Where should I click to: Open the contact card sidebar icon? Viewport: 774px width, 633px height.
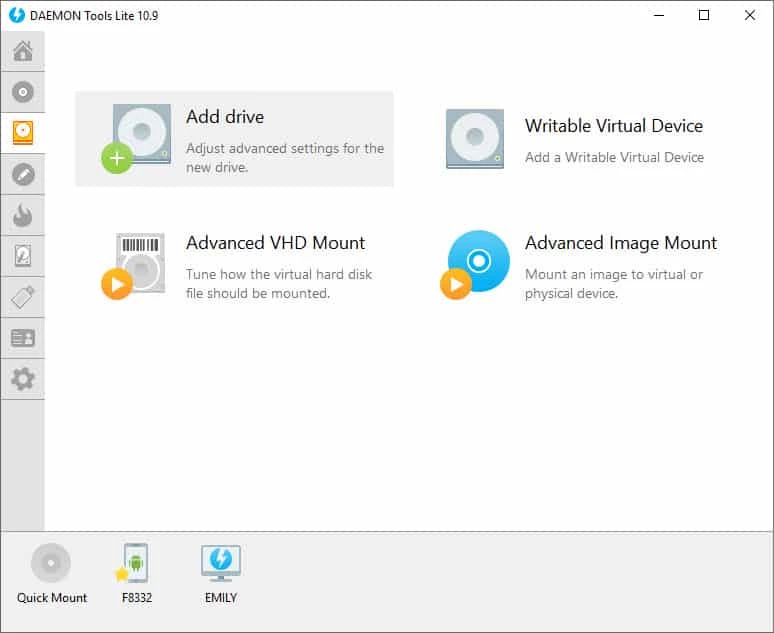22,338
